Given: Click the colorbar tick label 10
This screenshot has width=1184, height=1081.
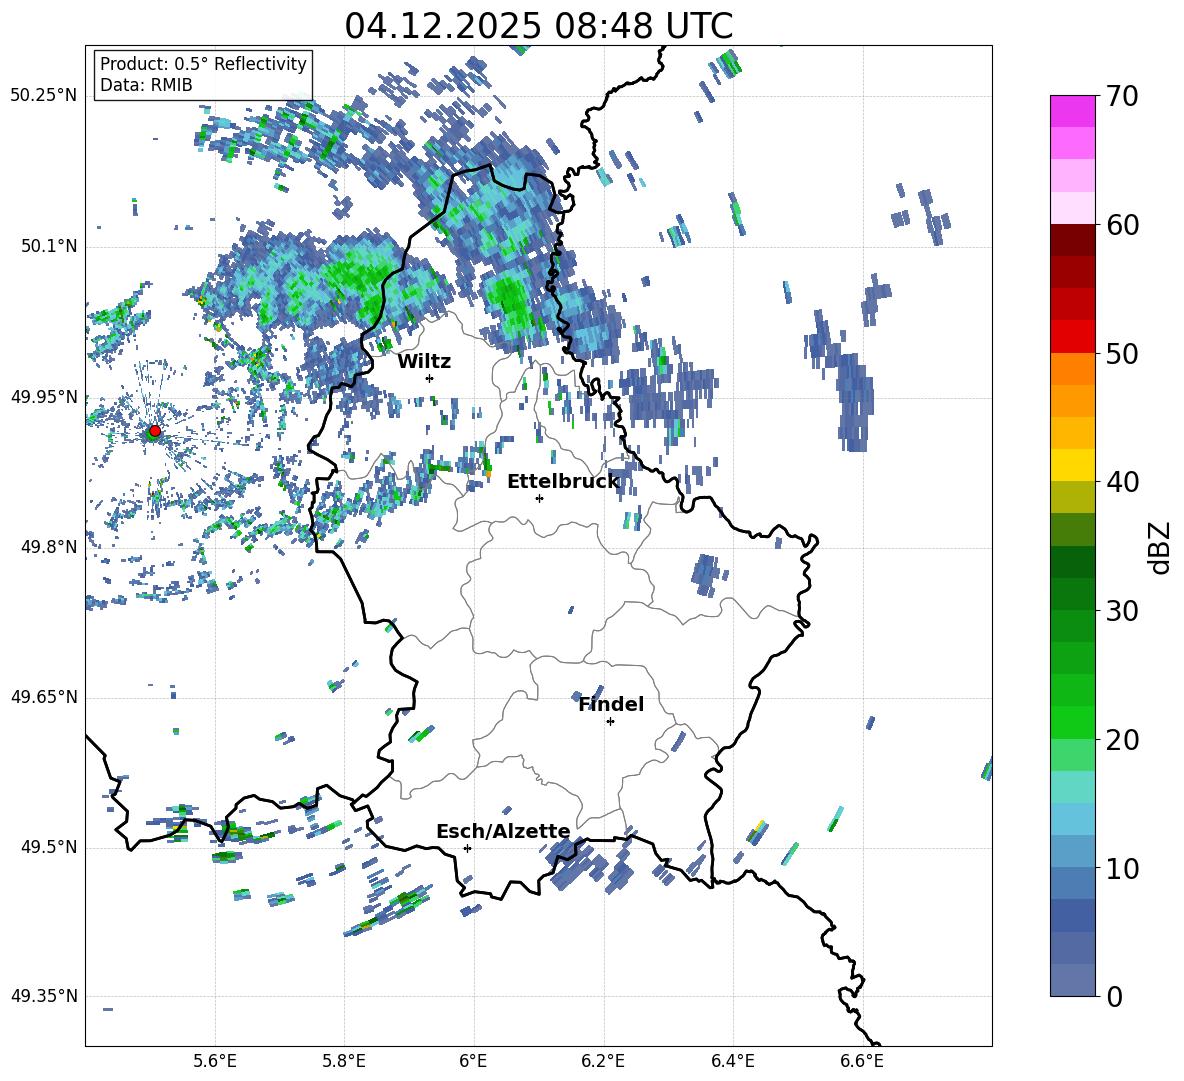Looking at the screenshot, I should point(1122,868).
